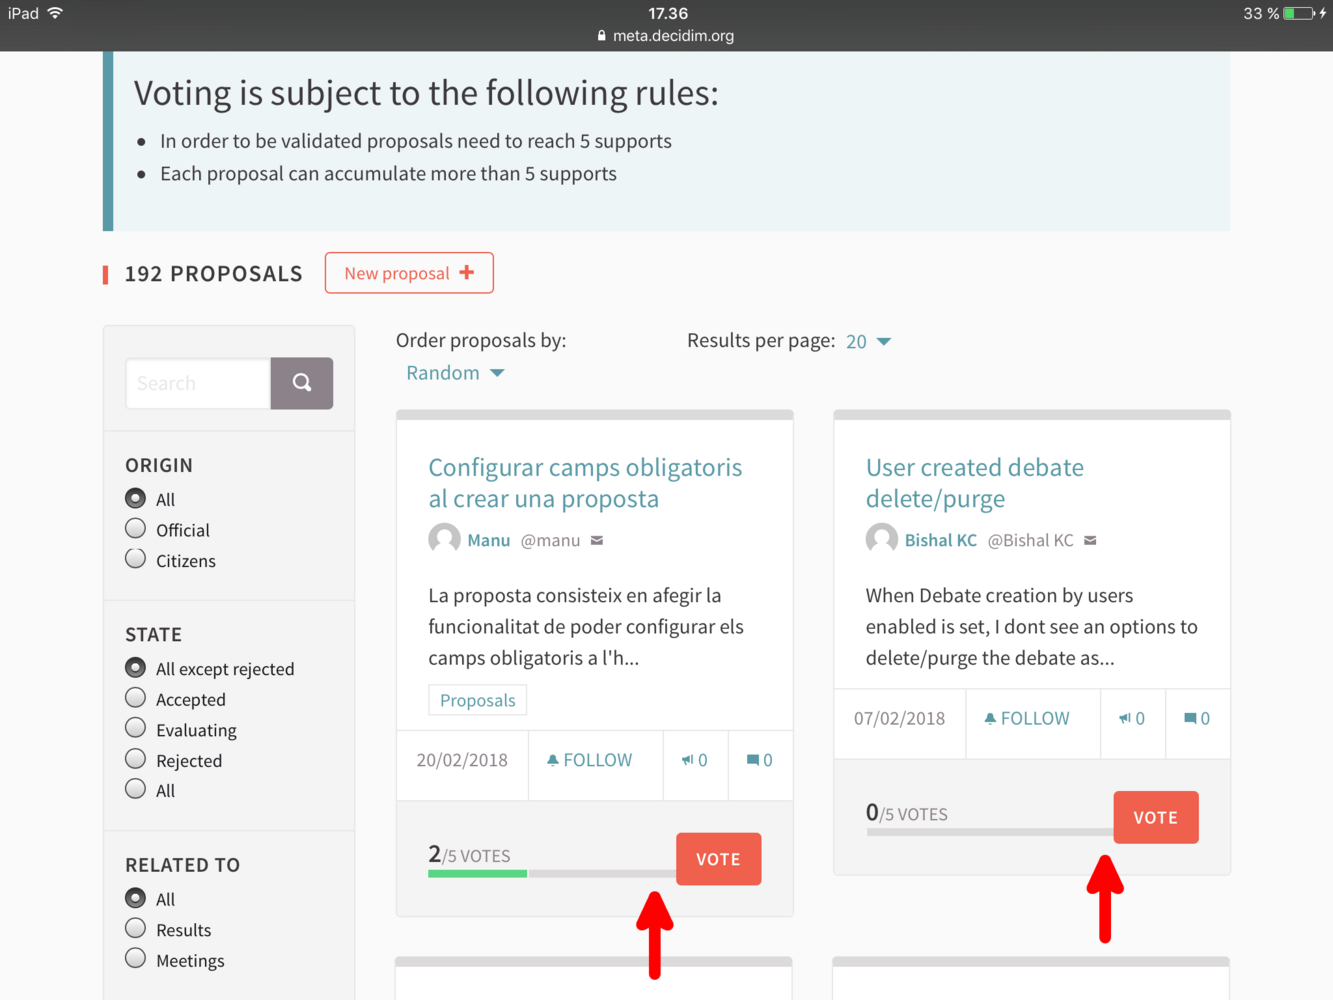Open the Random order dropdown
This screenshot has width=1333, height=1000.
tap(455, 373)
